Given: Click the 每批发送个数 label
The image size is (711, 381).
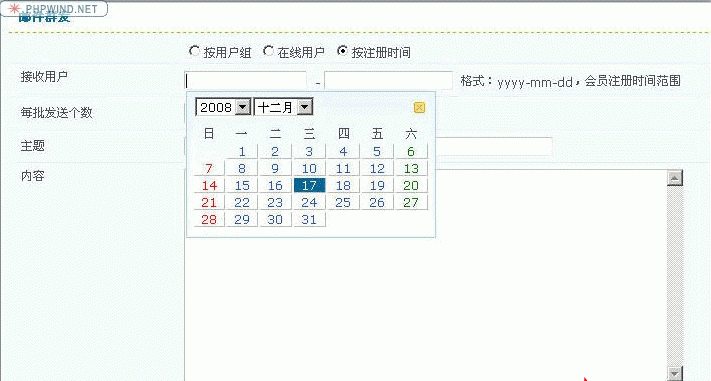Looking at the screenshot, I should [56, 112].
